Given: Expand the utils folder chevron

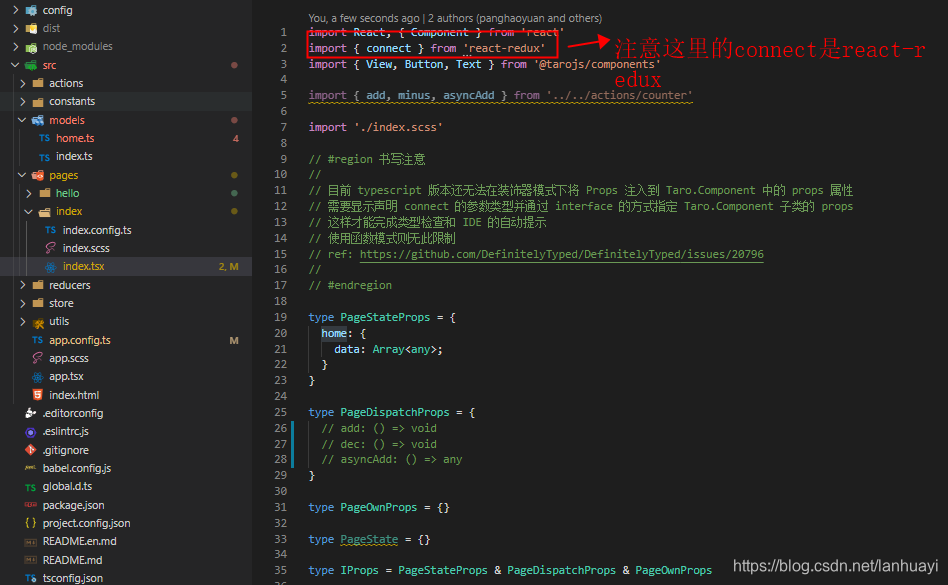Looking at the screenshot, I should coord(23,321).
